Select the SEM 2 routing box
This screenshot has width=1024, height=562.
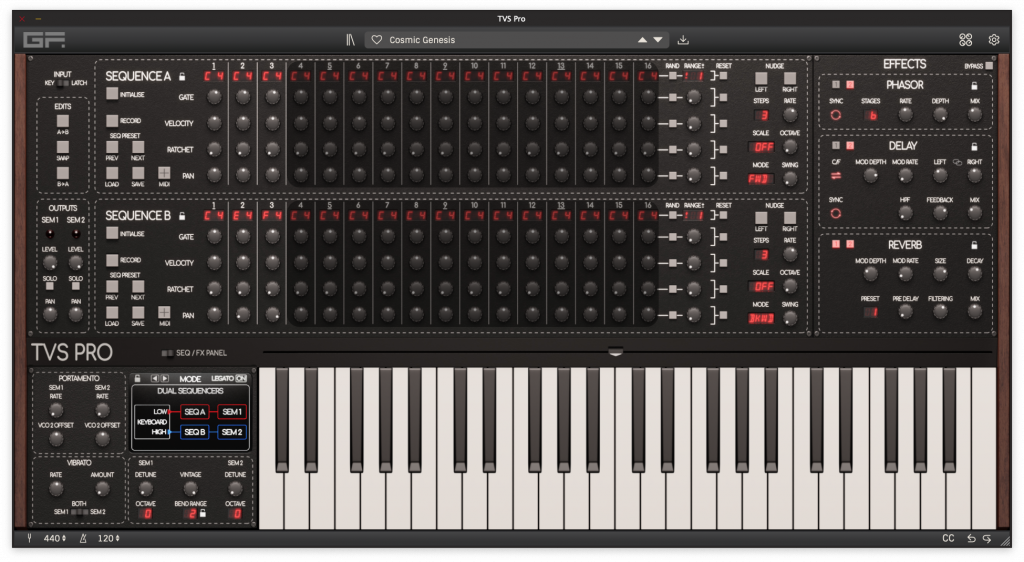232,432
